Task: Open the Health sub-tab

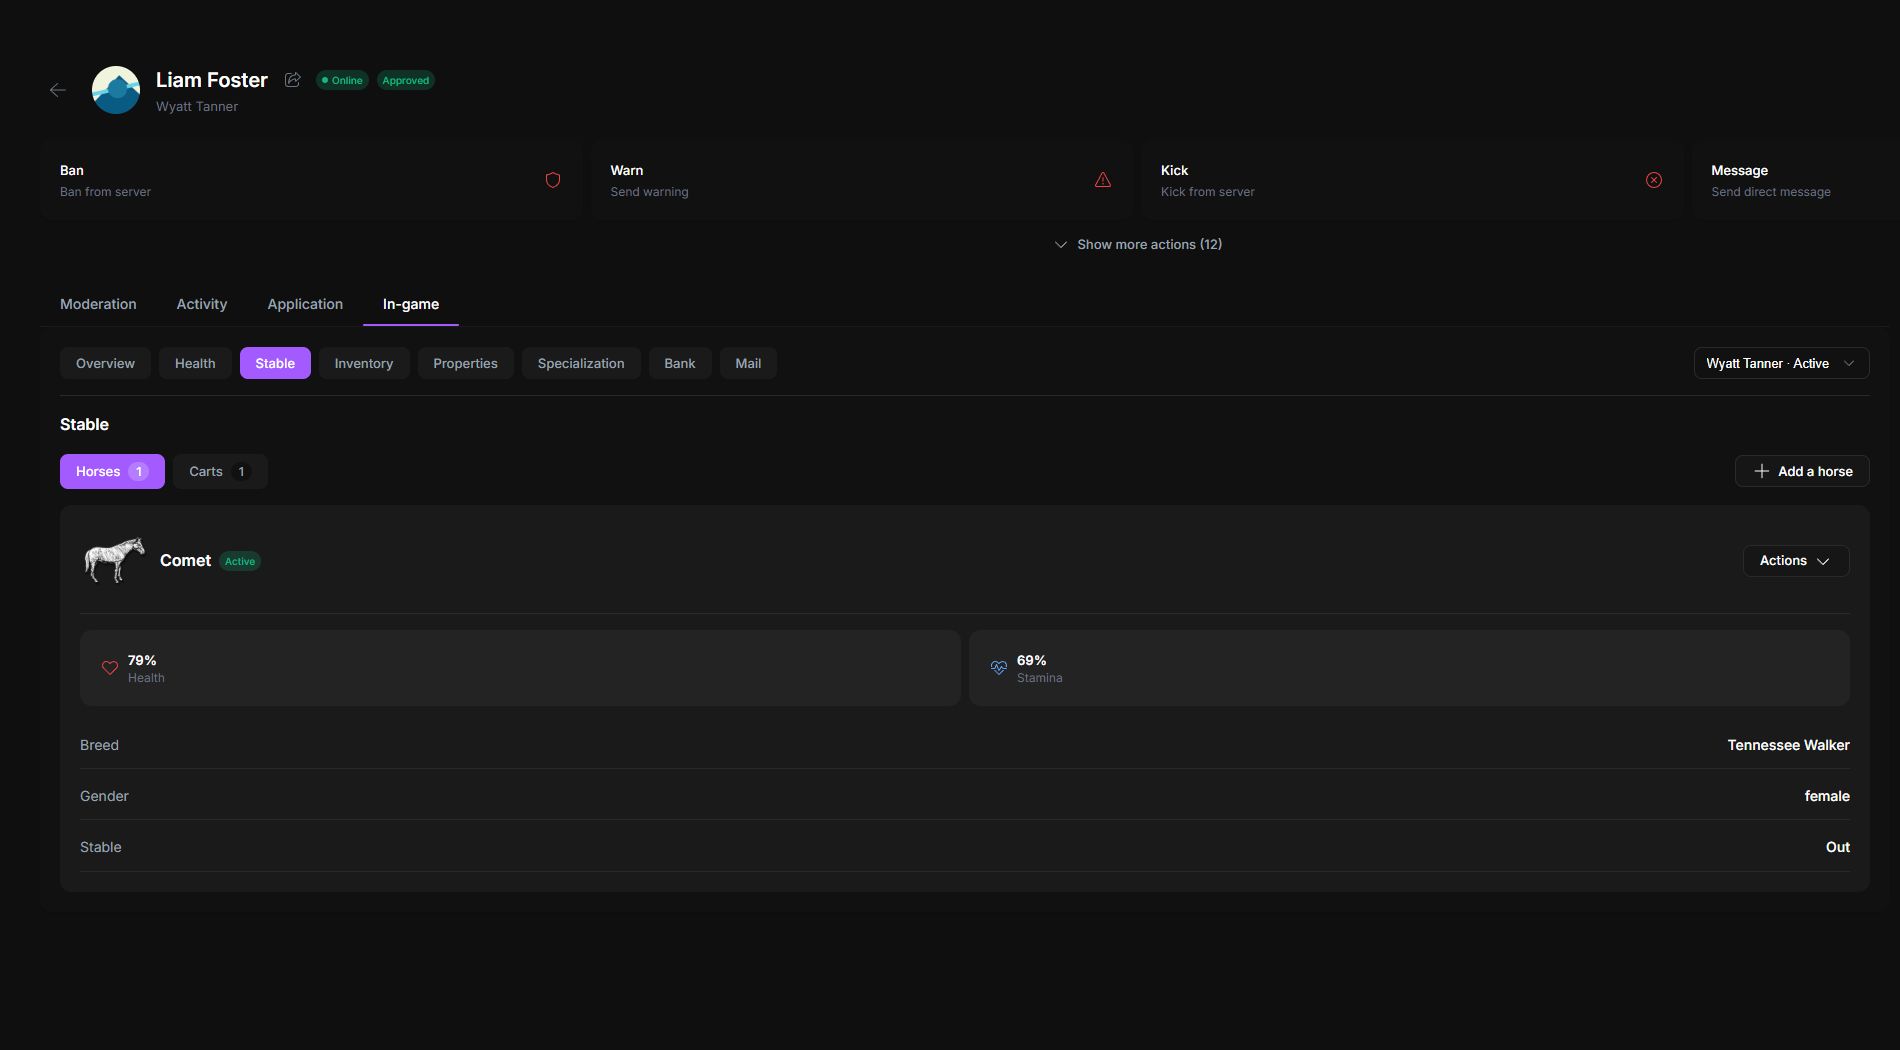Action: pos(195,363)
